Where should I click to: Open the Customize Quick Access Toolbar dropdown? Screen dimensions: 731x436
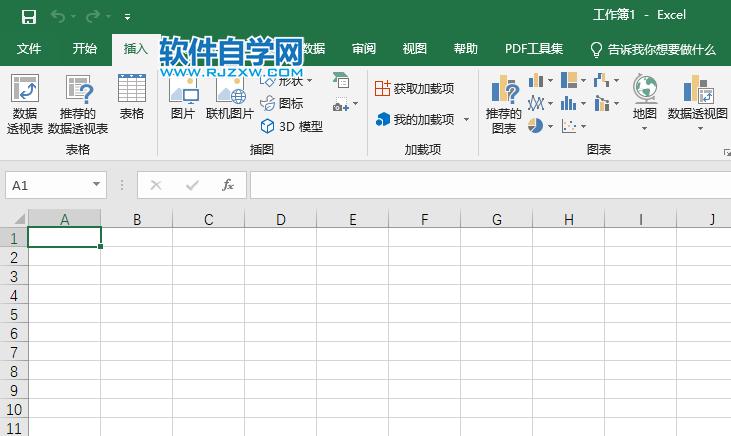127,17
